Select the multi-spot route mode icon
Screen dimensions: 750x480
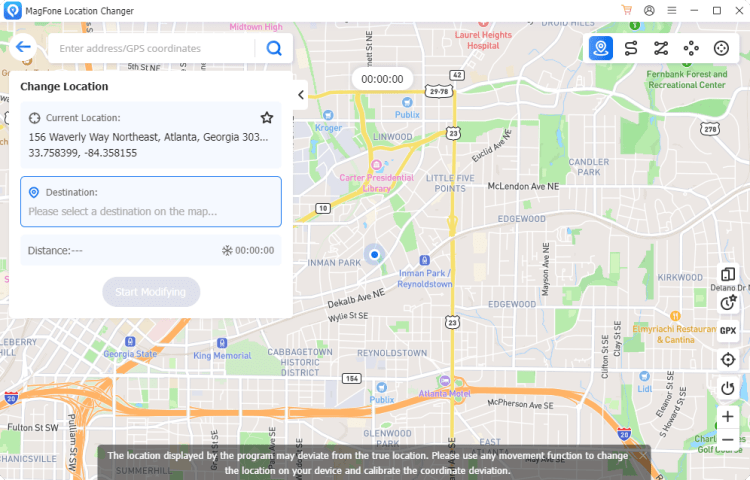[x=661, y=48]
